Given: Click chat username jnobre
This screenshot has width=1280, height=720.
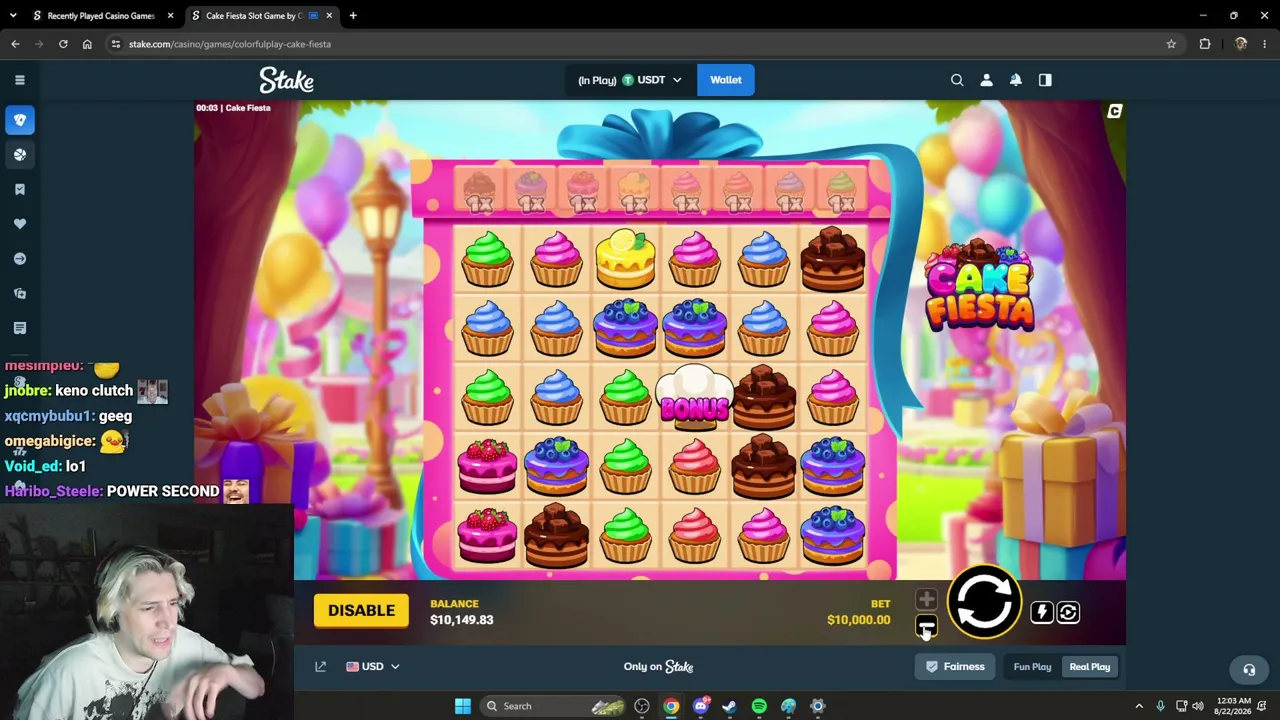Looking at the screenshot, I should point(28,391).
